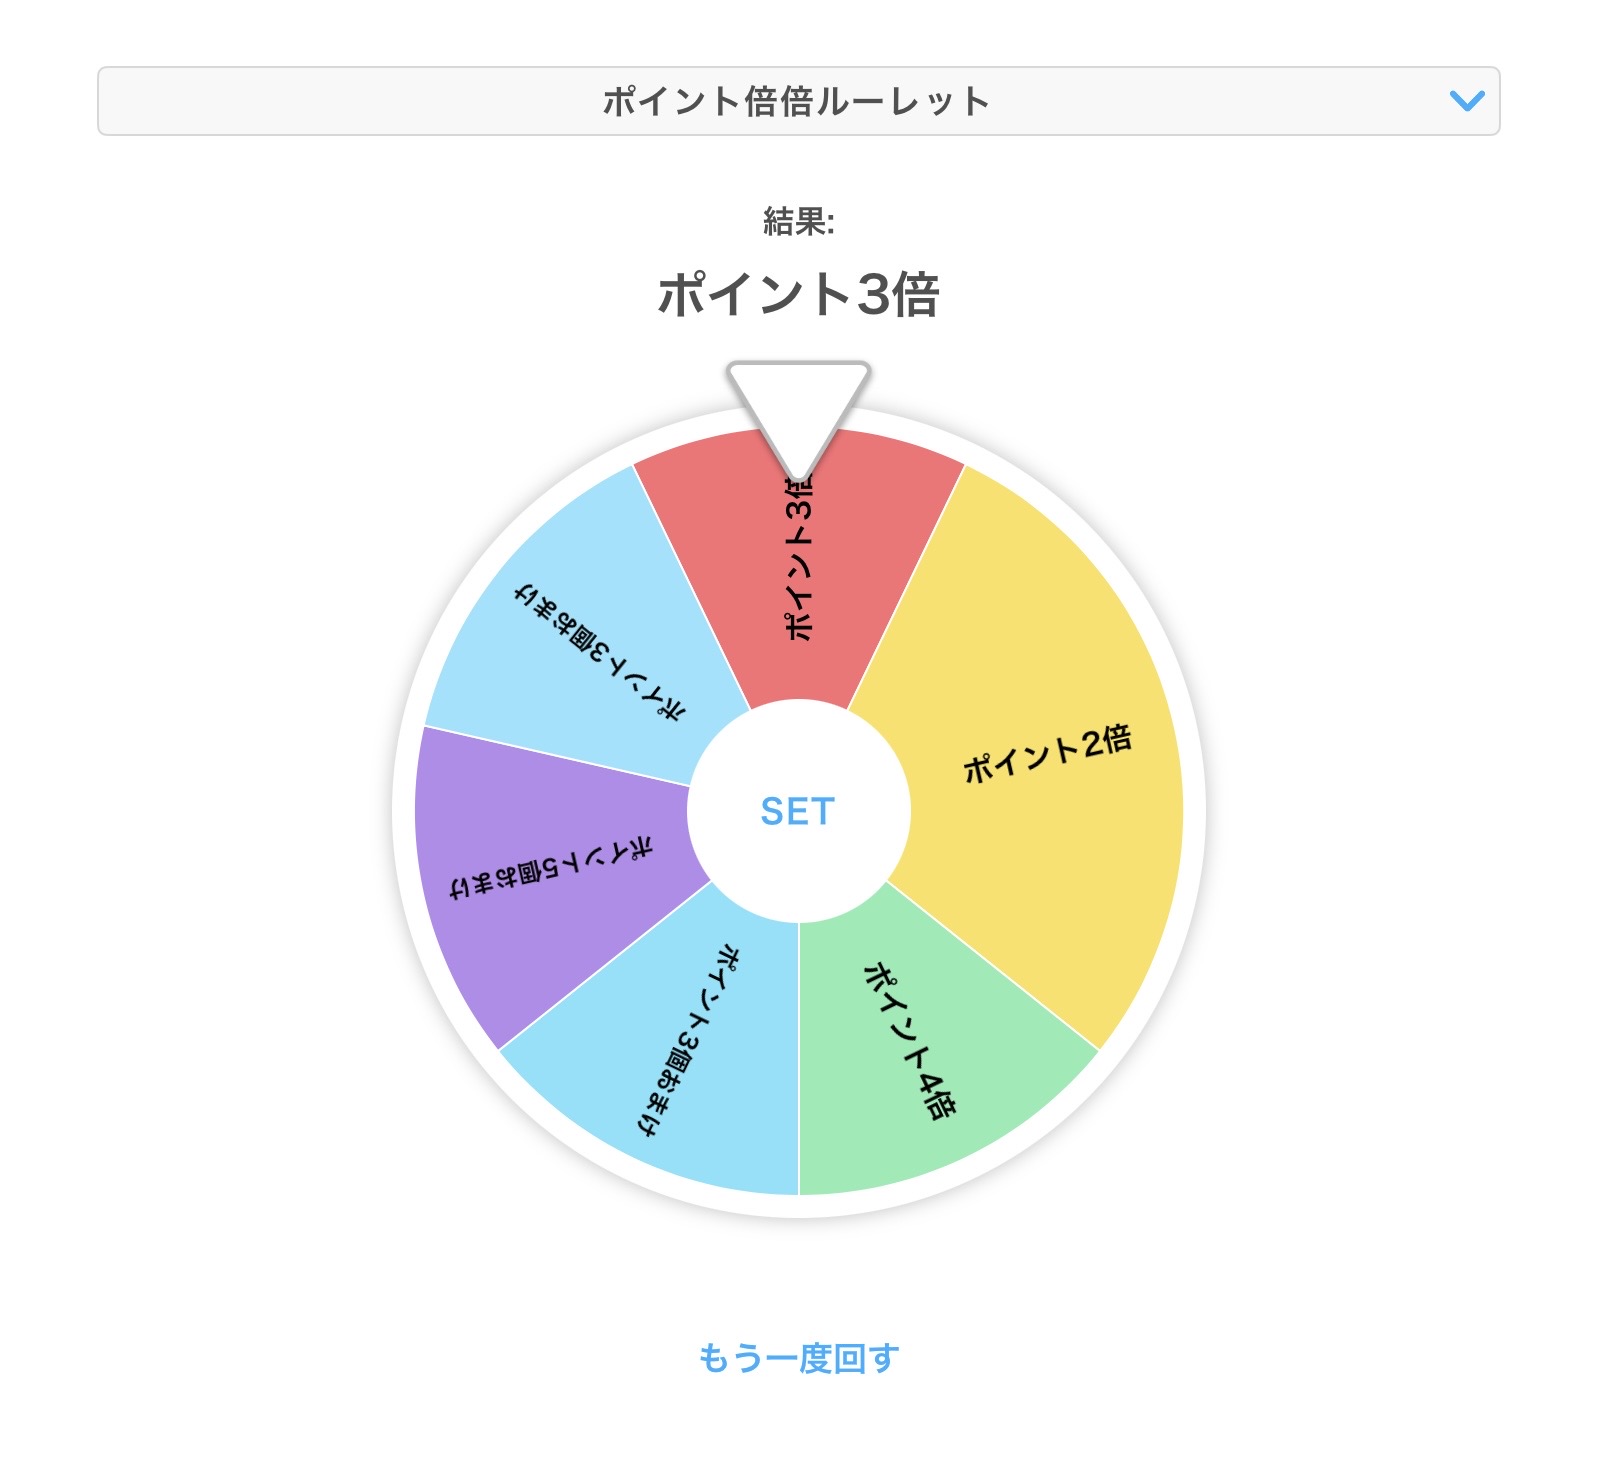1612x1461 pixels.
Task: Click the blue chevron on the roulette selector
Action: 1466,101
